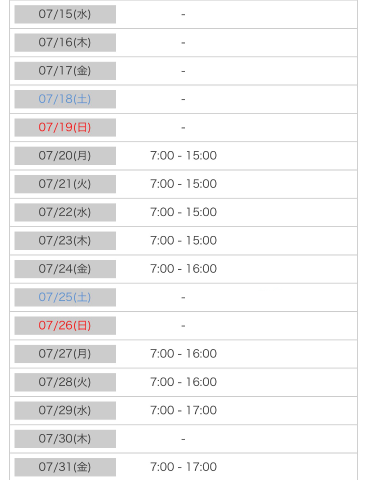Image resolution: width=367 pixels, height=480 pixels.
Task: Click the 07/23(木) date cell
Action: 65,241
